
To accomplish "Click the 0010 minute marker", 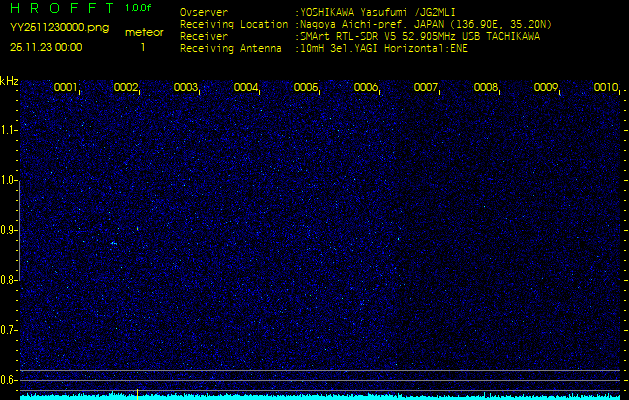I will (x=606, y=88).
